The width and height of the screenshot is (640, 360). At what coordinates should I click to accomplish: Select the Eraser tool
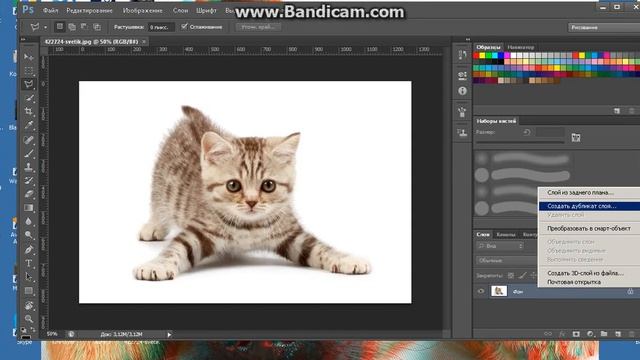[28, 194]
